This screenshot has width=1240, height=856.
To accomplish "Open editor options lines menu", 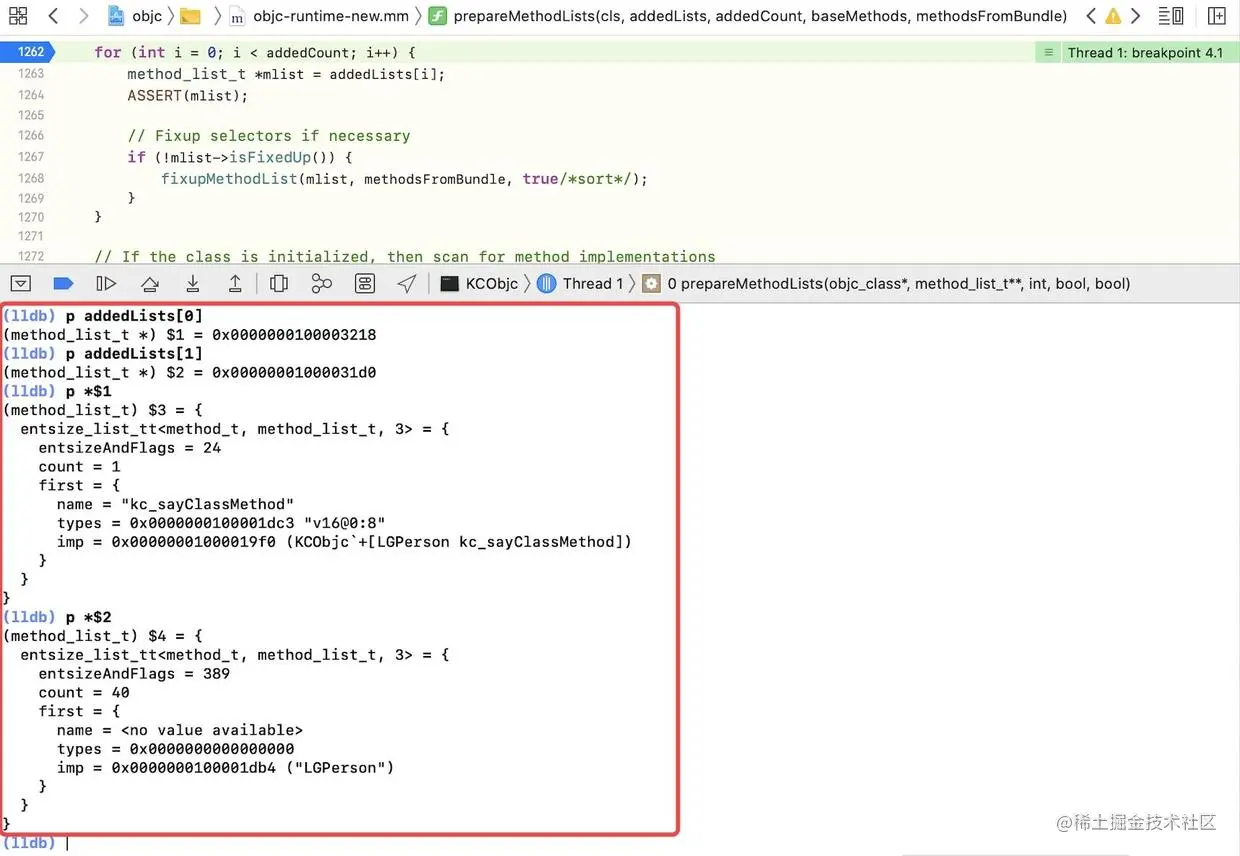I will [x=1170, y=16].
